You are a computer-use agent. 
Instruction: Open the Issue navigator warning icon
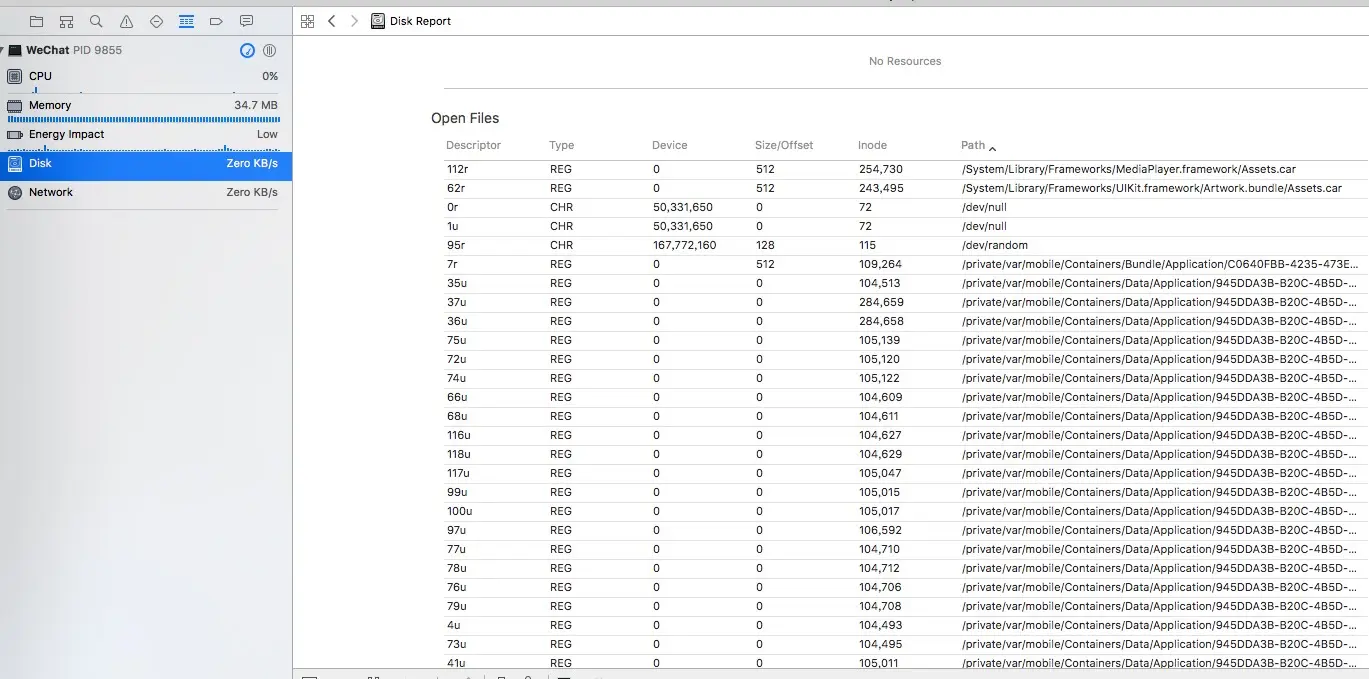tap(125, 20)
